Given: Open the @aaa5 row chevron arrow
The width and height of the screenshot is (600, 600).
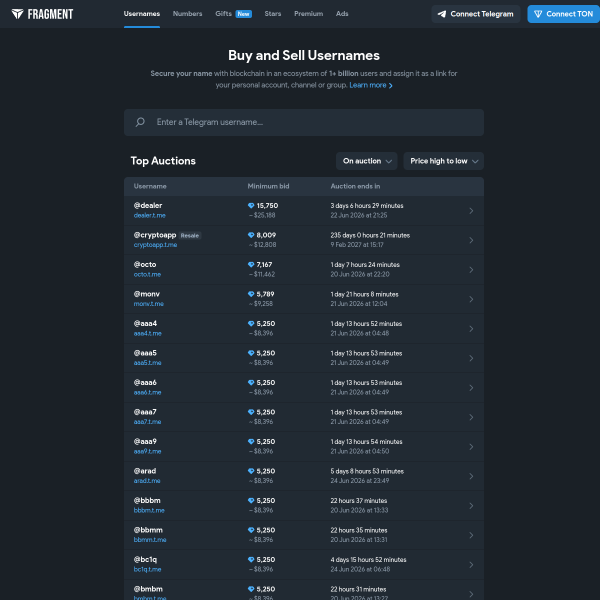Looking at the screenshot, I should 471,358.
